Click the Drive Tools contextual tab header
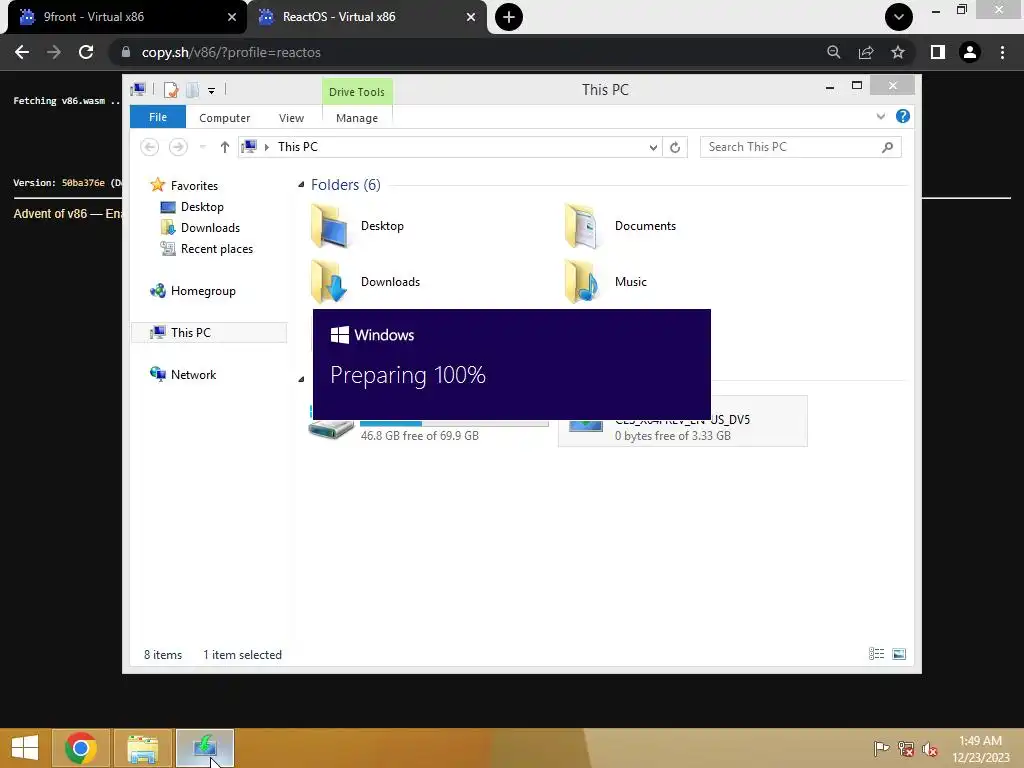This screenshot has height=768, width=1024. [x=357, y=91]
